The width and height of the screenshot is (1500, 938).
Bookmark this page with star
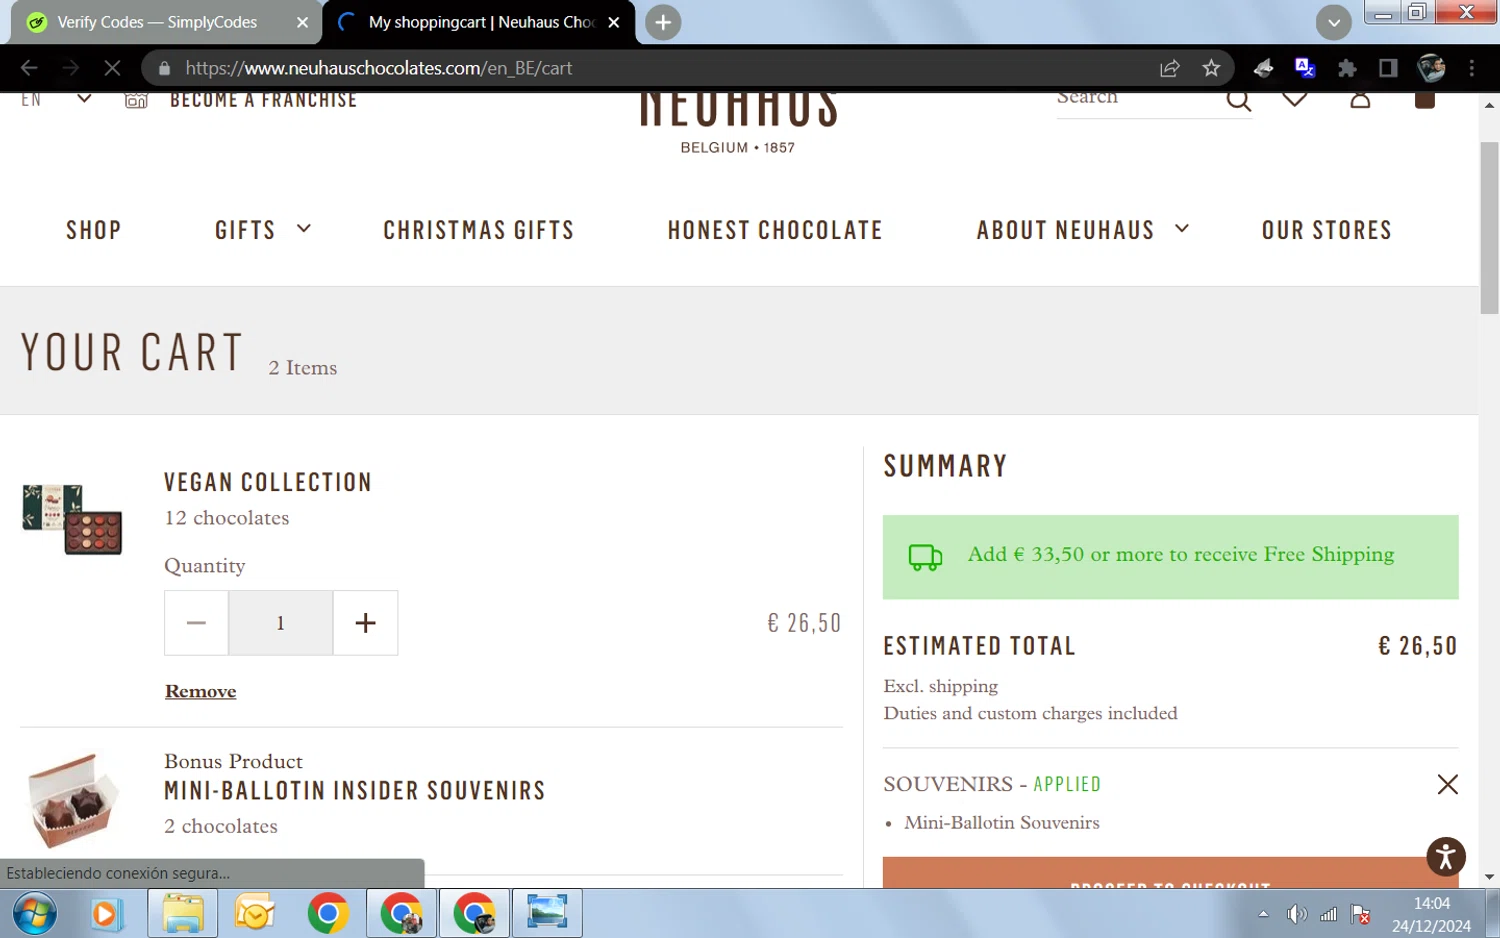(1211, 68)
